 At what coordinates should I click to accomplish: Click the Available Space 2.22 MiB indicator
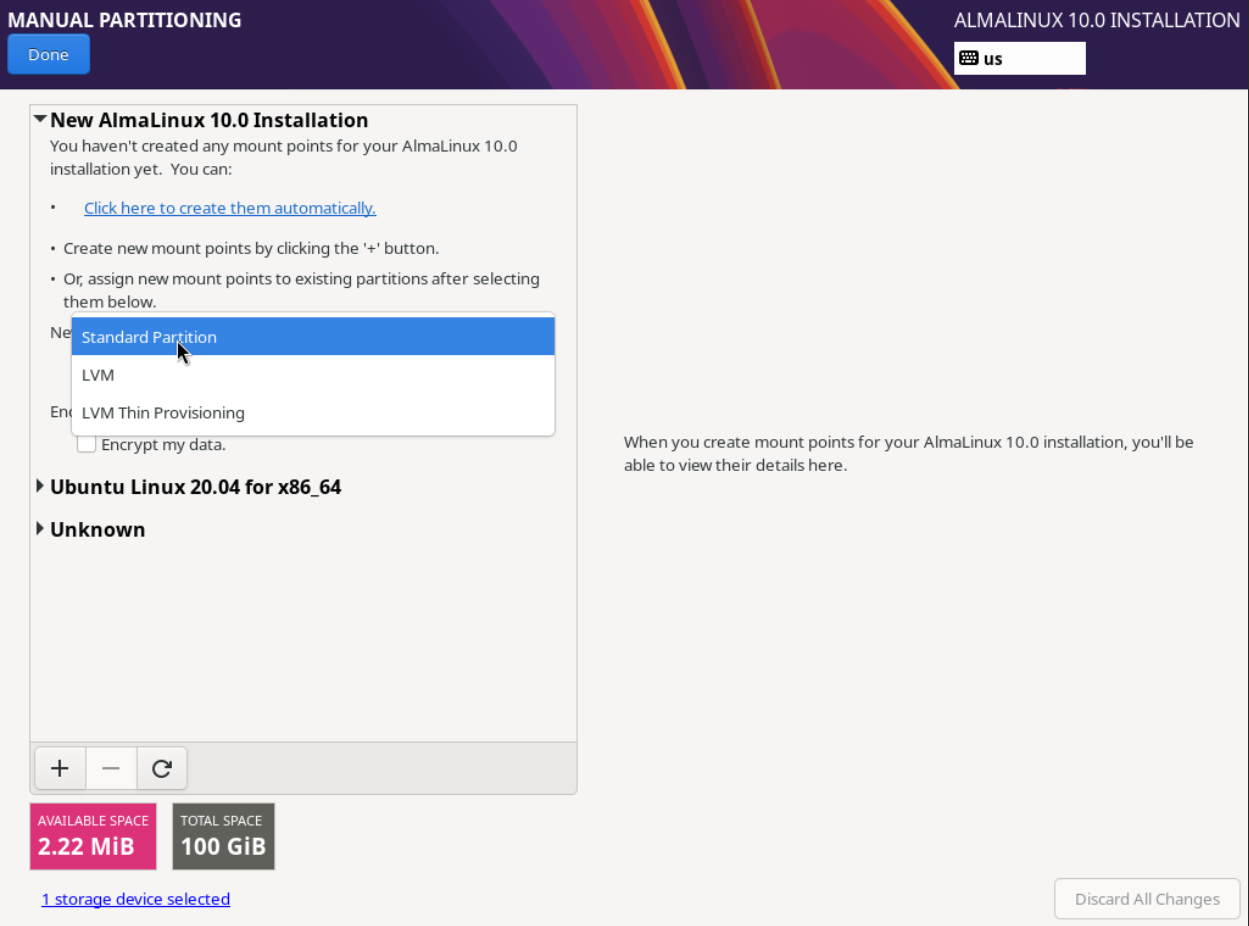pyautogui.click(x=93, y=836)
